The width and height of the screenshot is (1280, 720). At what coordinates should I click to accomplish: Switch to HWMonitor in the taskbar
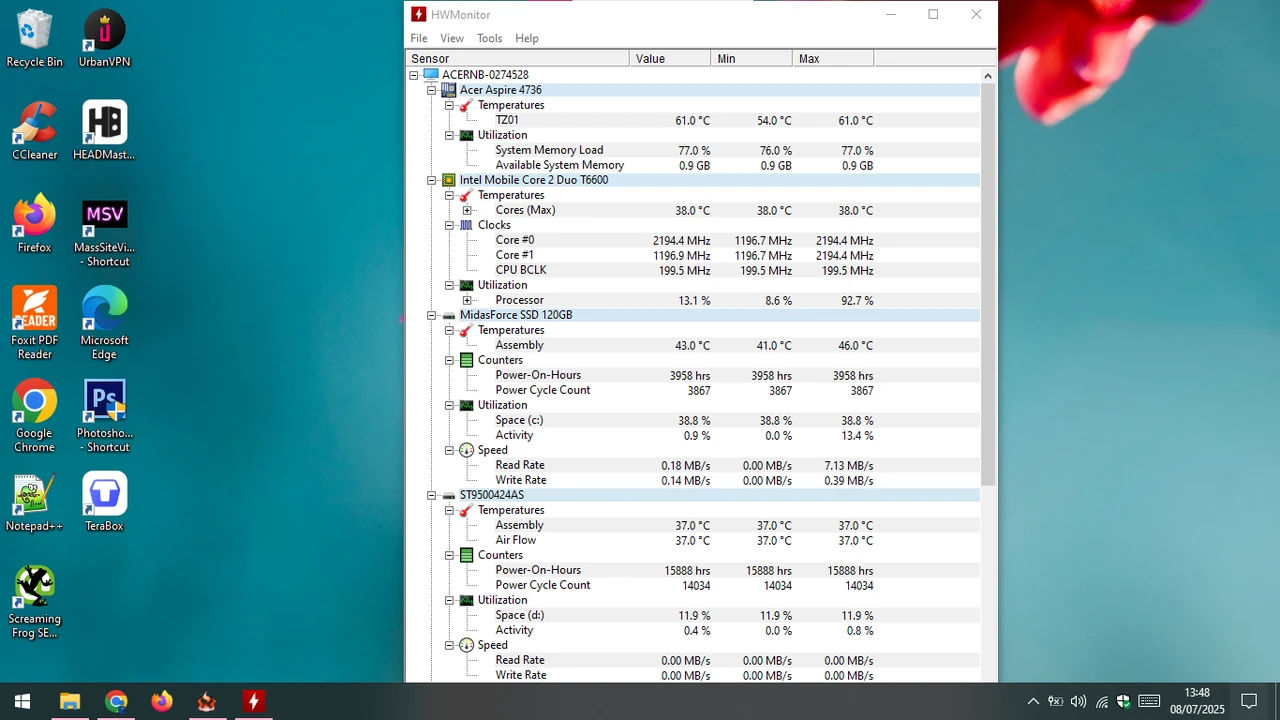(253, 701)
